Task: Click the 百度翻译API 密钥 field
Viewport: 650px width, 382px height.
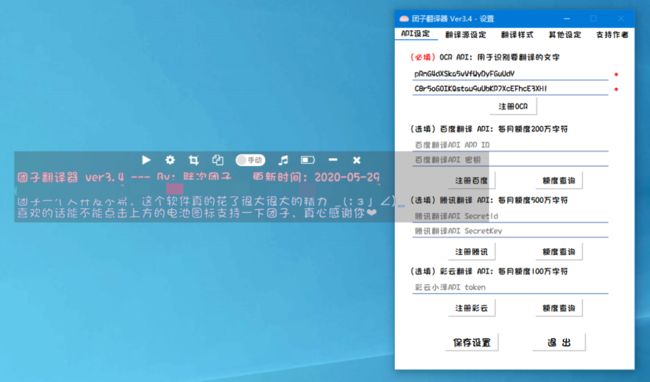Action: coord(510,160)
